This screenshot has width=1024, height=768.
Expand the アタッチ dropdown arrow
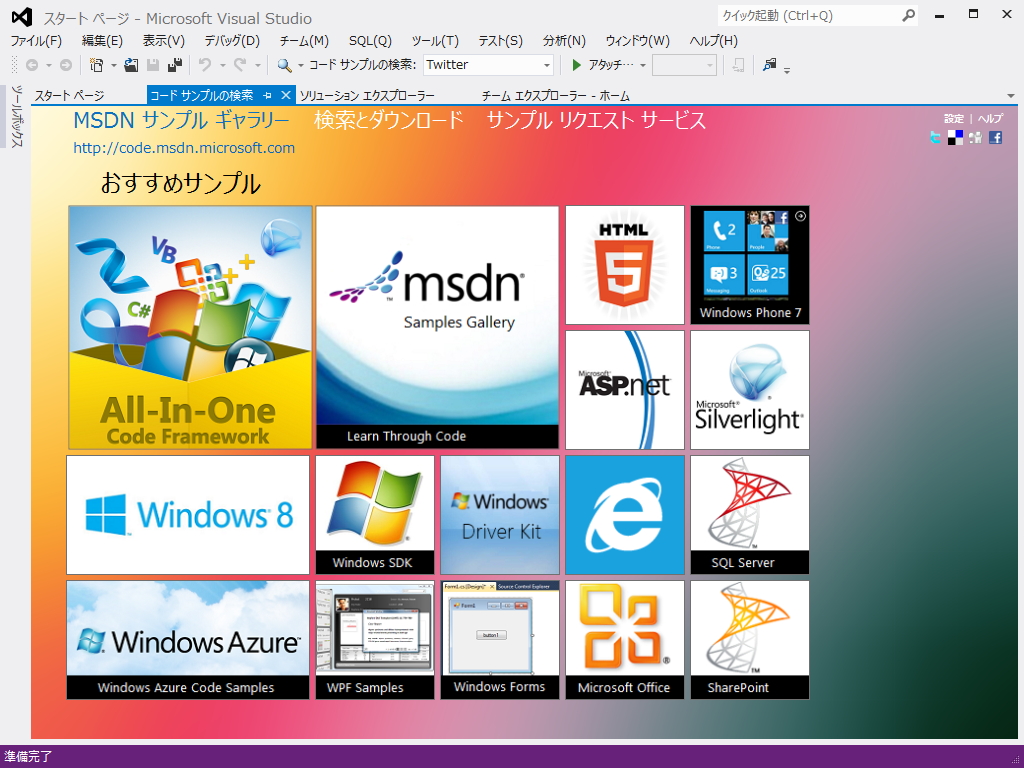click(644, 64)
